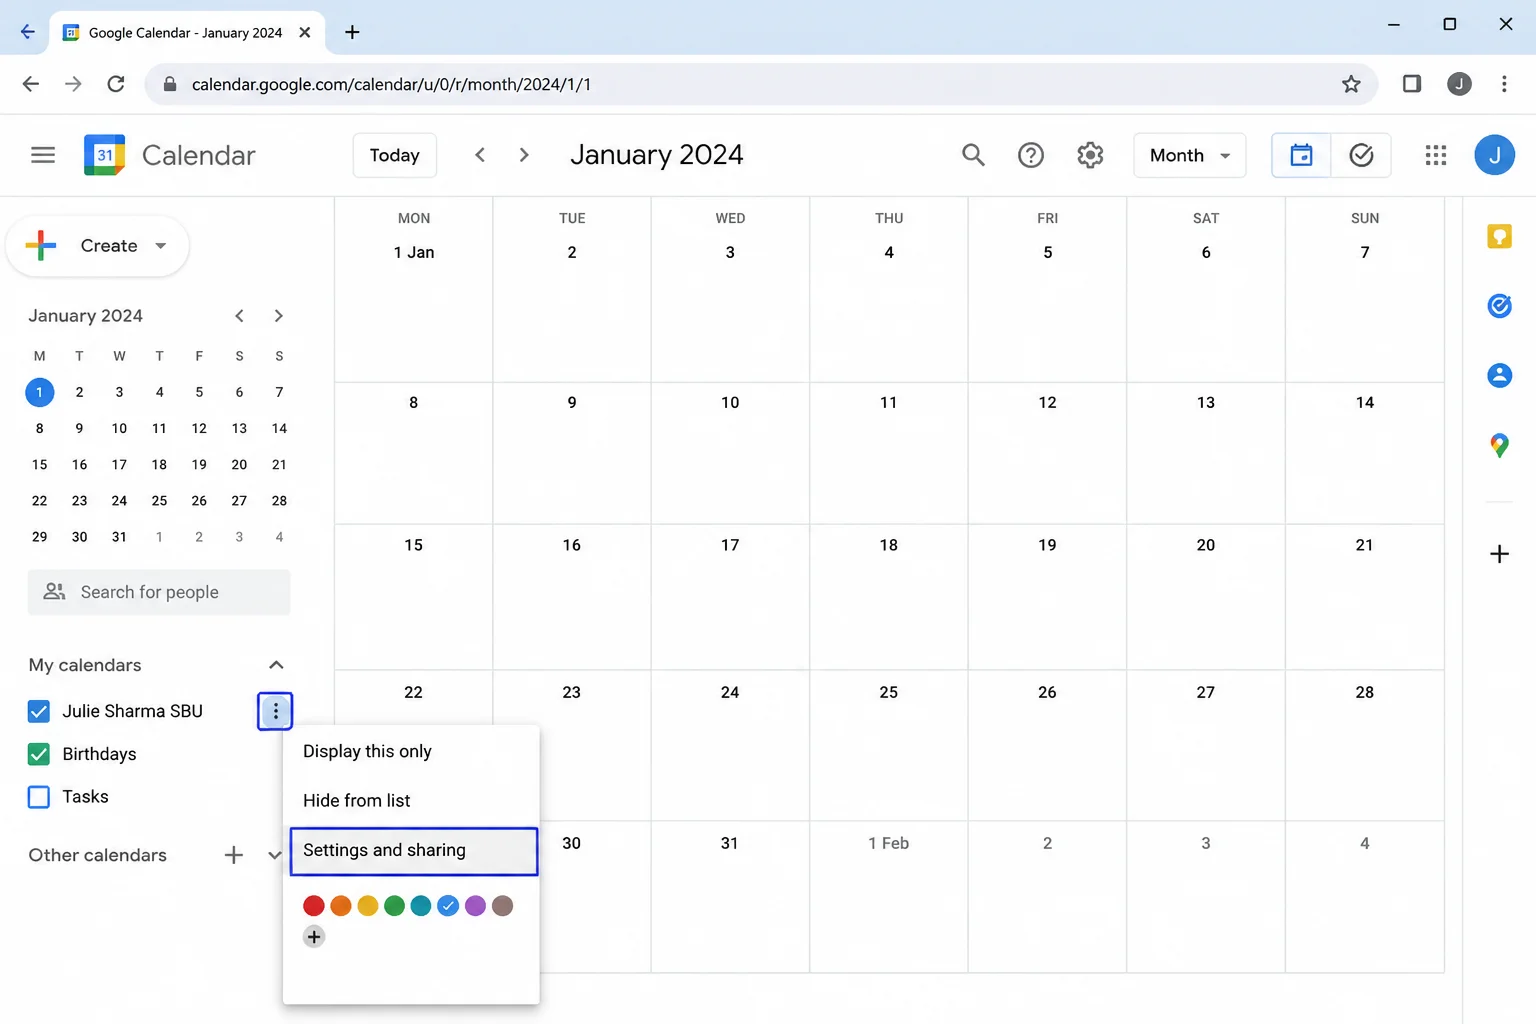Open browser side panel icon
Image resolution: width=1536 pixels, height=1024 pixels.
coord(1412,84)
